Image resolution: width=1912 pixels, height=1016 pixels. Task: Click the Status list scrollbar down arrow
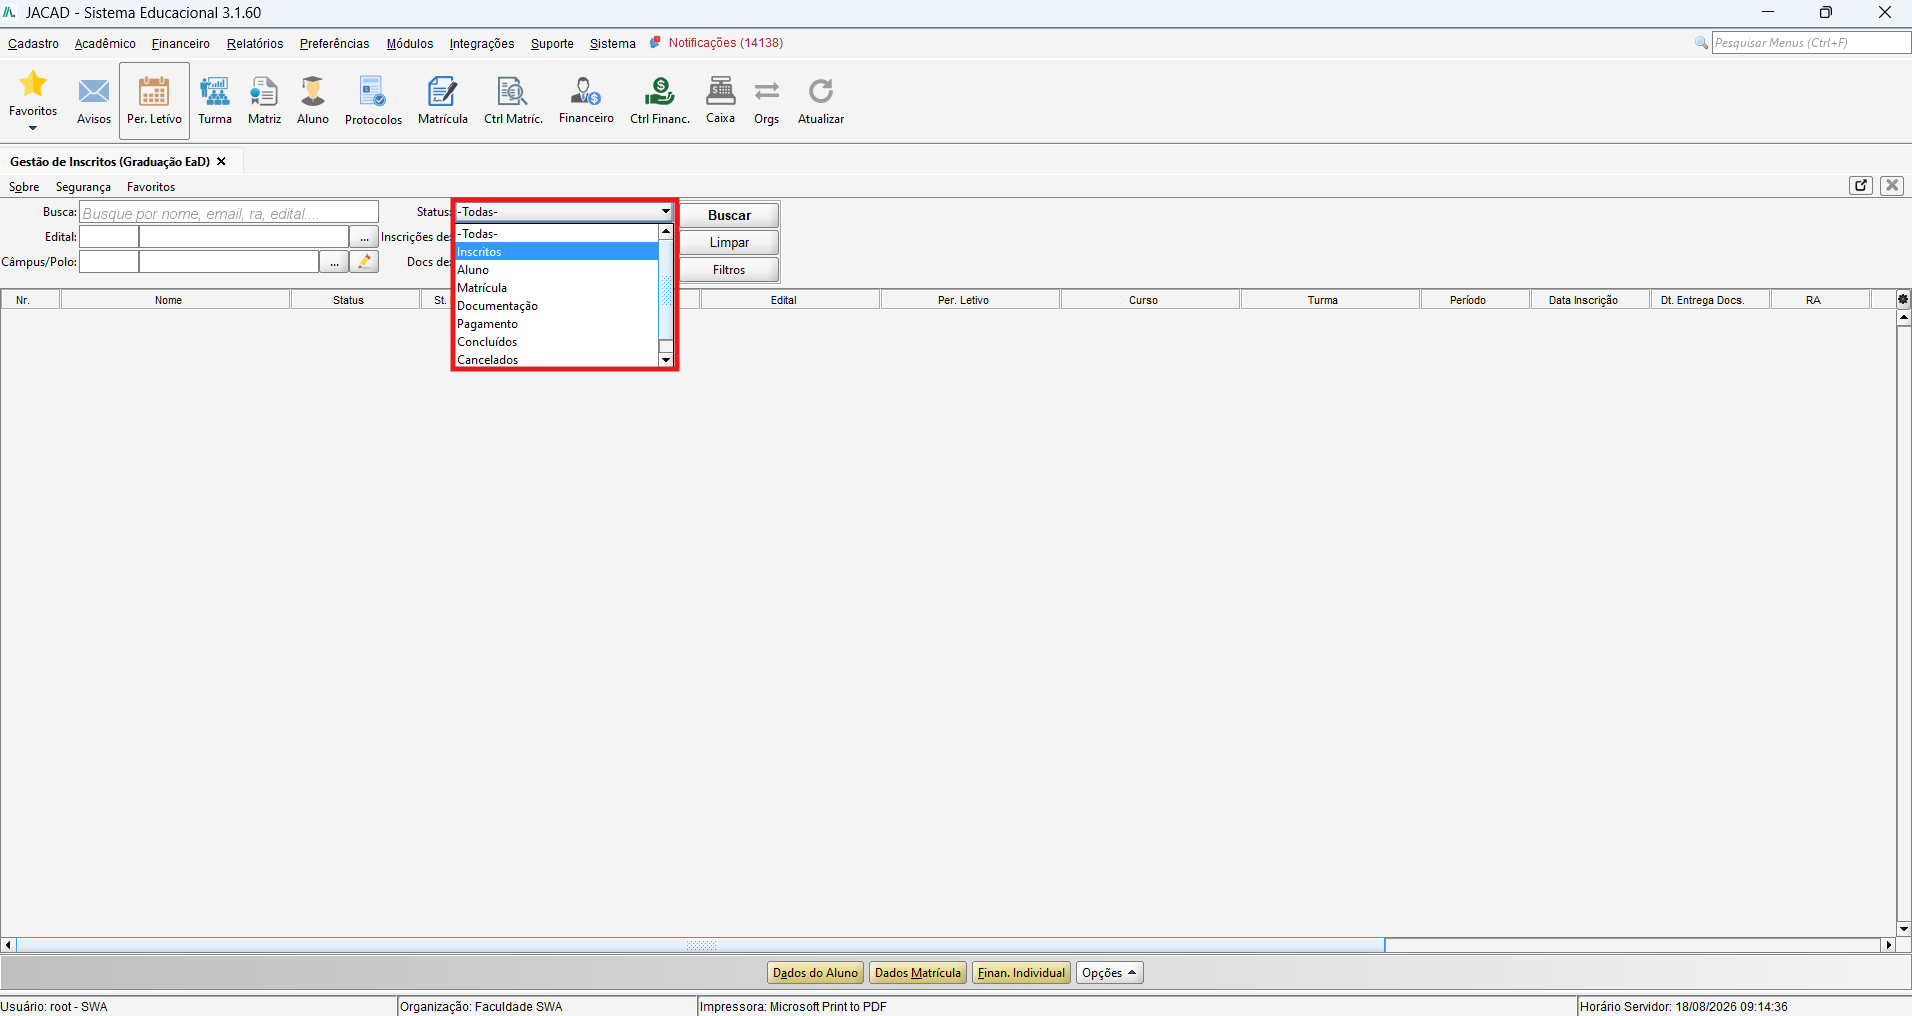click(x=666, y=360)
